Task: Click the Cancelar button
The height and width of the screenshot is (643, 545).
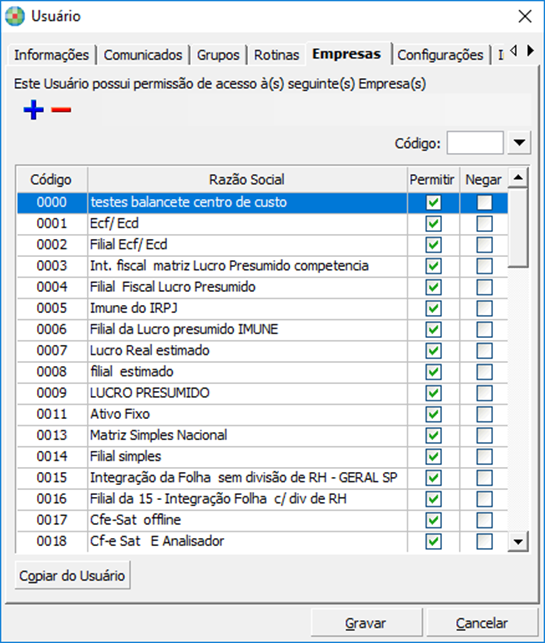Action: 482,623
